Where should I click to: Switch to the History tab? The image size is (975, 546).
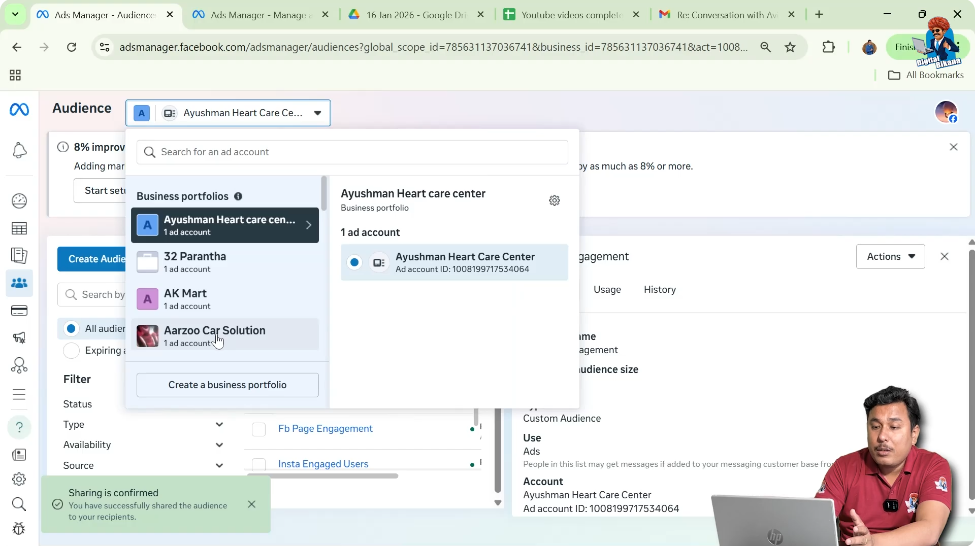click(659, 290)
